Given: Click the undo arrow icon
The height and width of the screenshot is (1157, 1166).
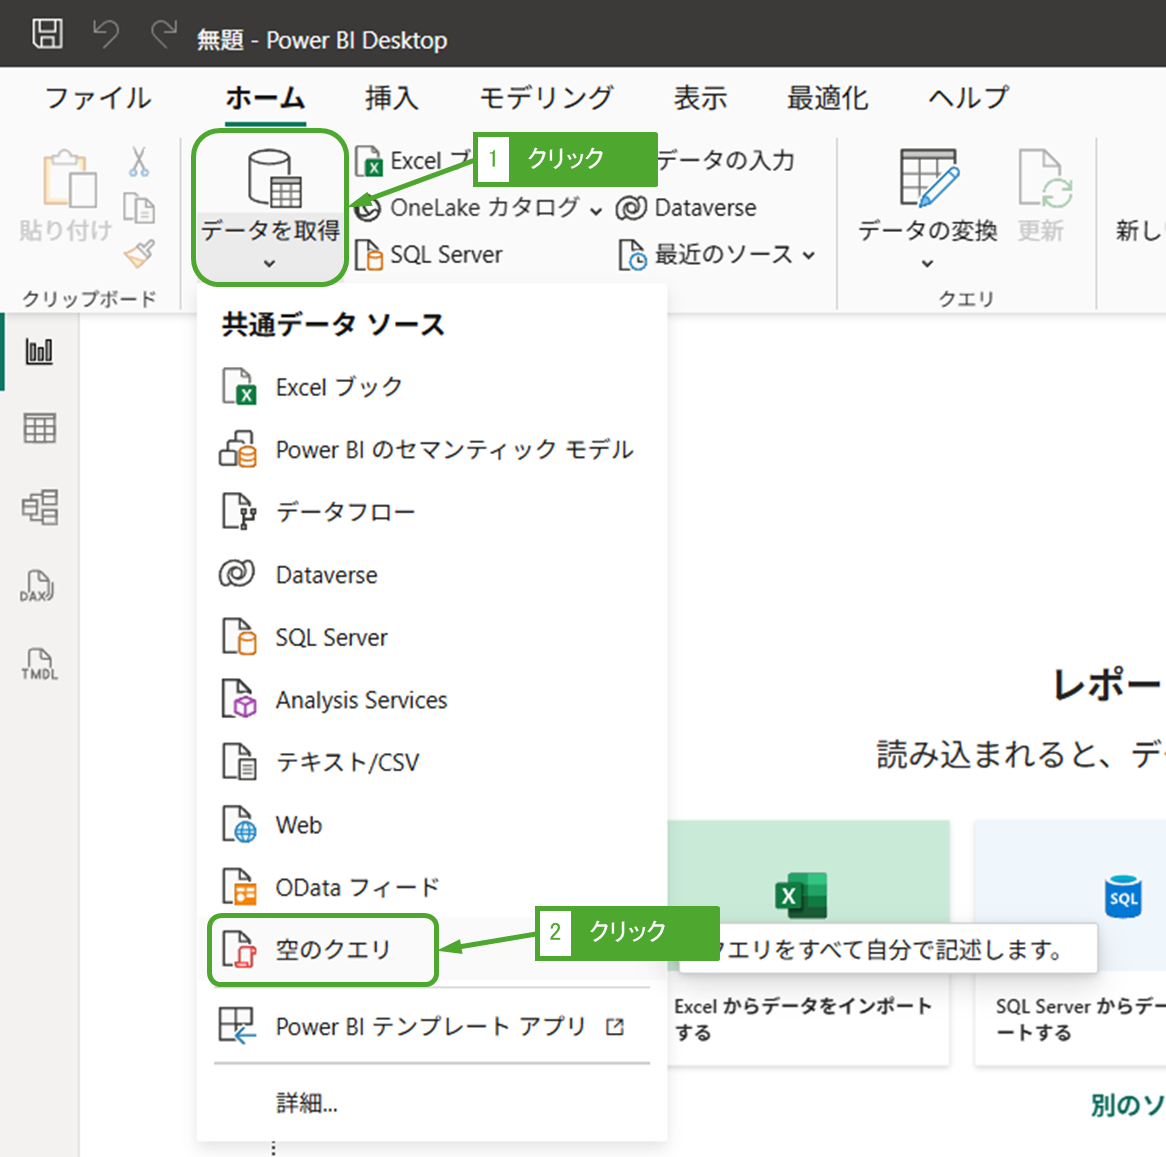Looking at the screenshot, I should pyautogui.click(x=106, y=35).
